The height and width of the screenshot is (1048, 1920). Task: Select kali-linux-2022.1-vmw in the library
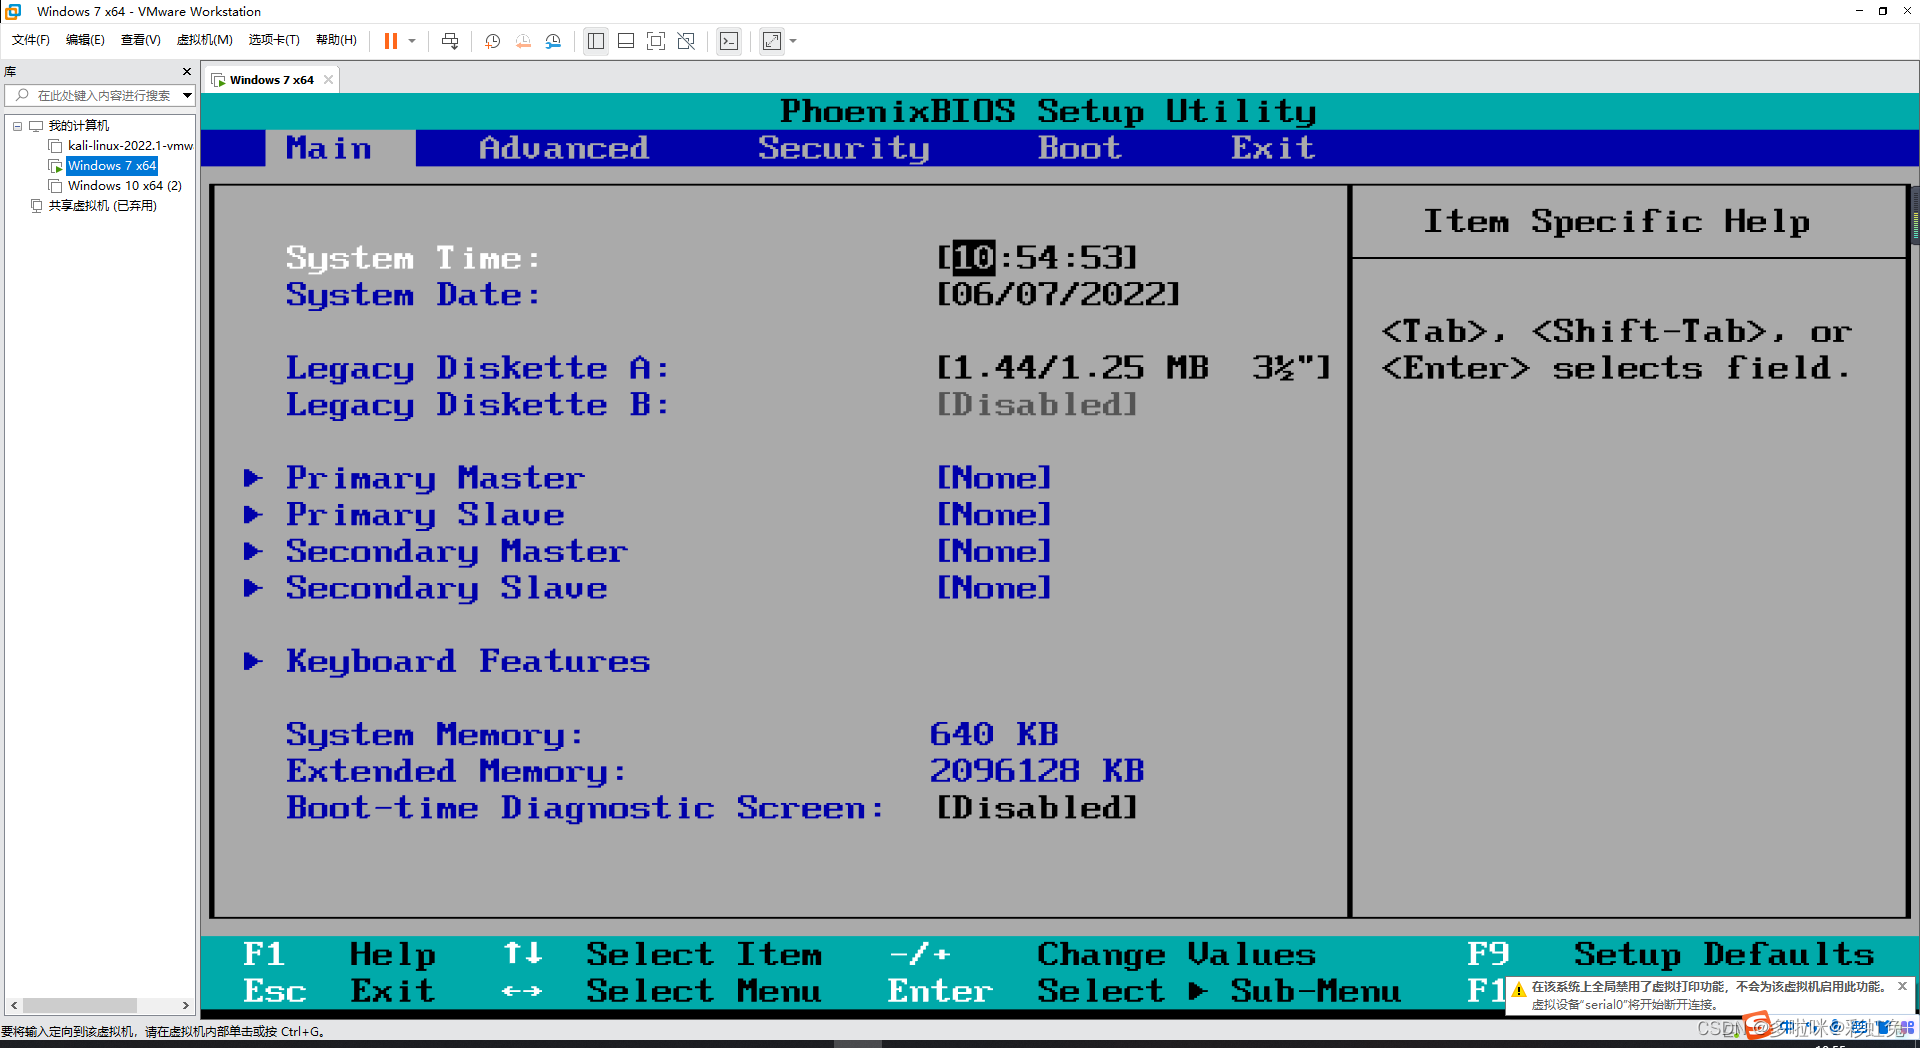[x=130, y=146]
